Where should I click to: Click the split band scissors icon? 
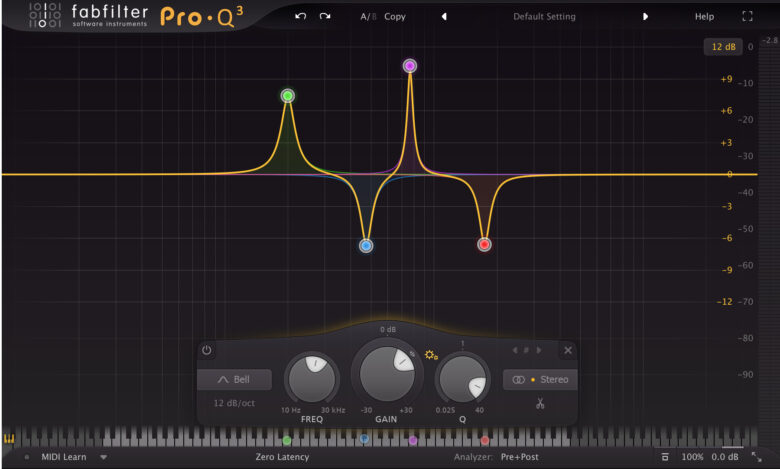pyautogui.click(x=540, y=403)
